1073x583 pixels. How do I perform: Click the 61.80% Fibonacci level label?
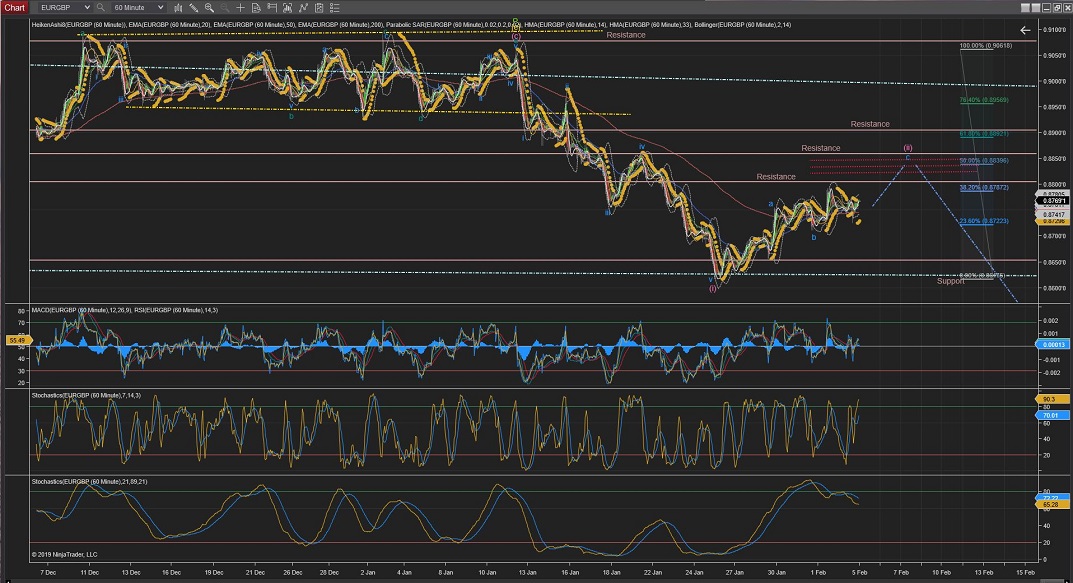[x=984, y=133]
